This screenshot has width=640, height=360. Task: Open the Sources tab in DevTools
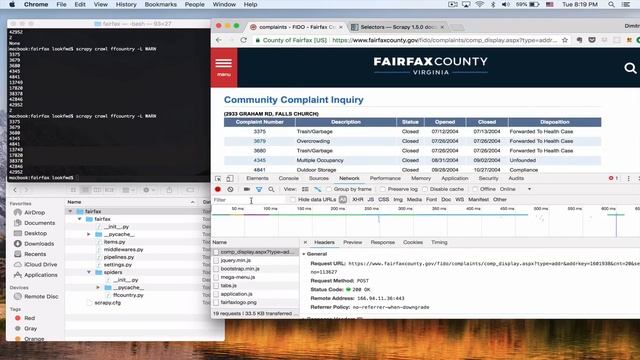(319, 178)
